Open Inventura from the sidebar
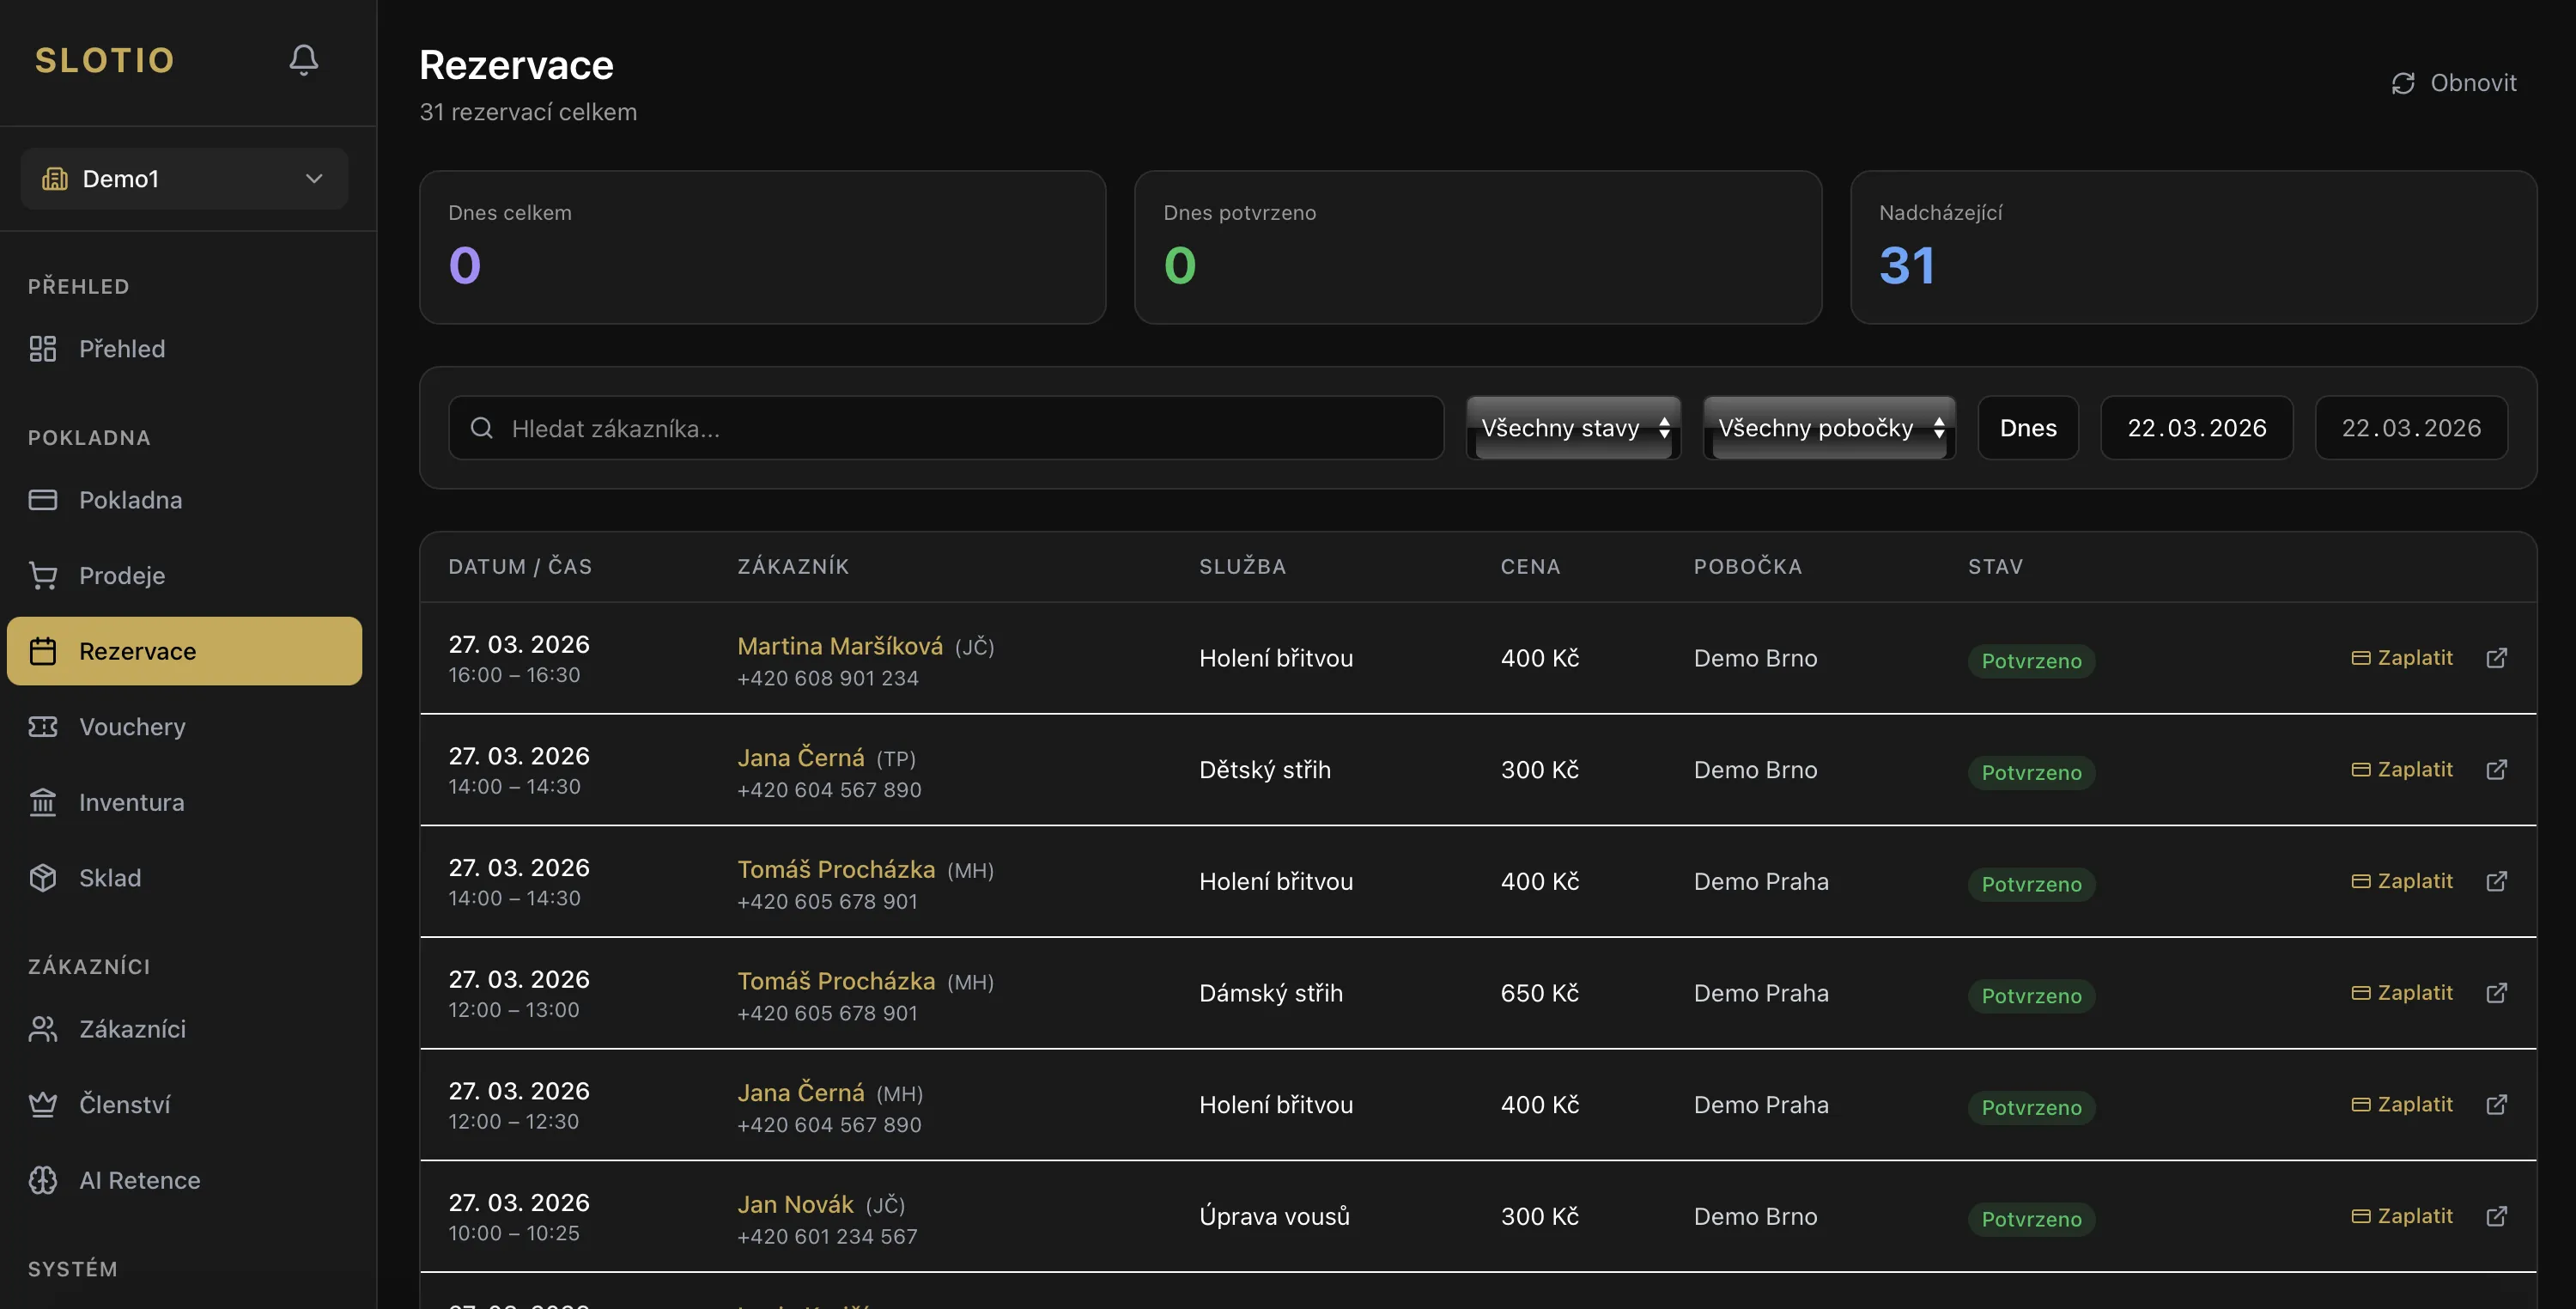Image resolution: width=2576 pixels, height=1309 pixels. pos(184,802)
